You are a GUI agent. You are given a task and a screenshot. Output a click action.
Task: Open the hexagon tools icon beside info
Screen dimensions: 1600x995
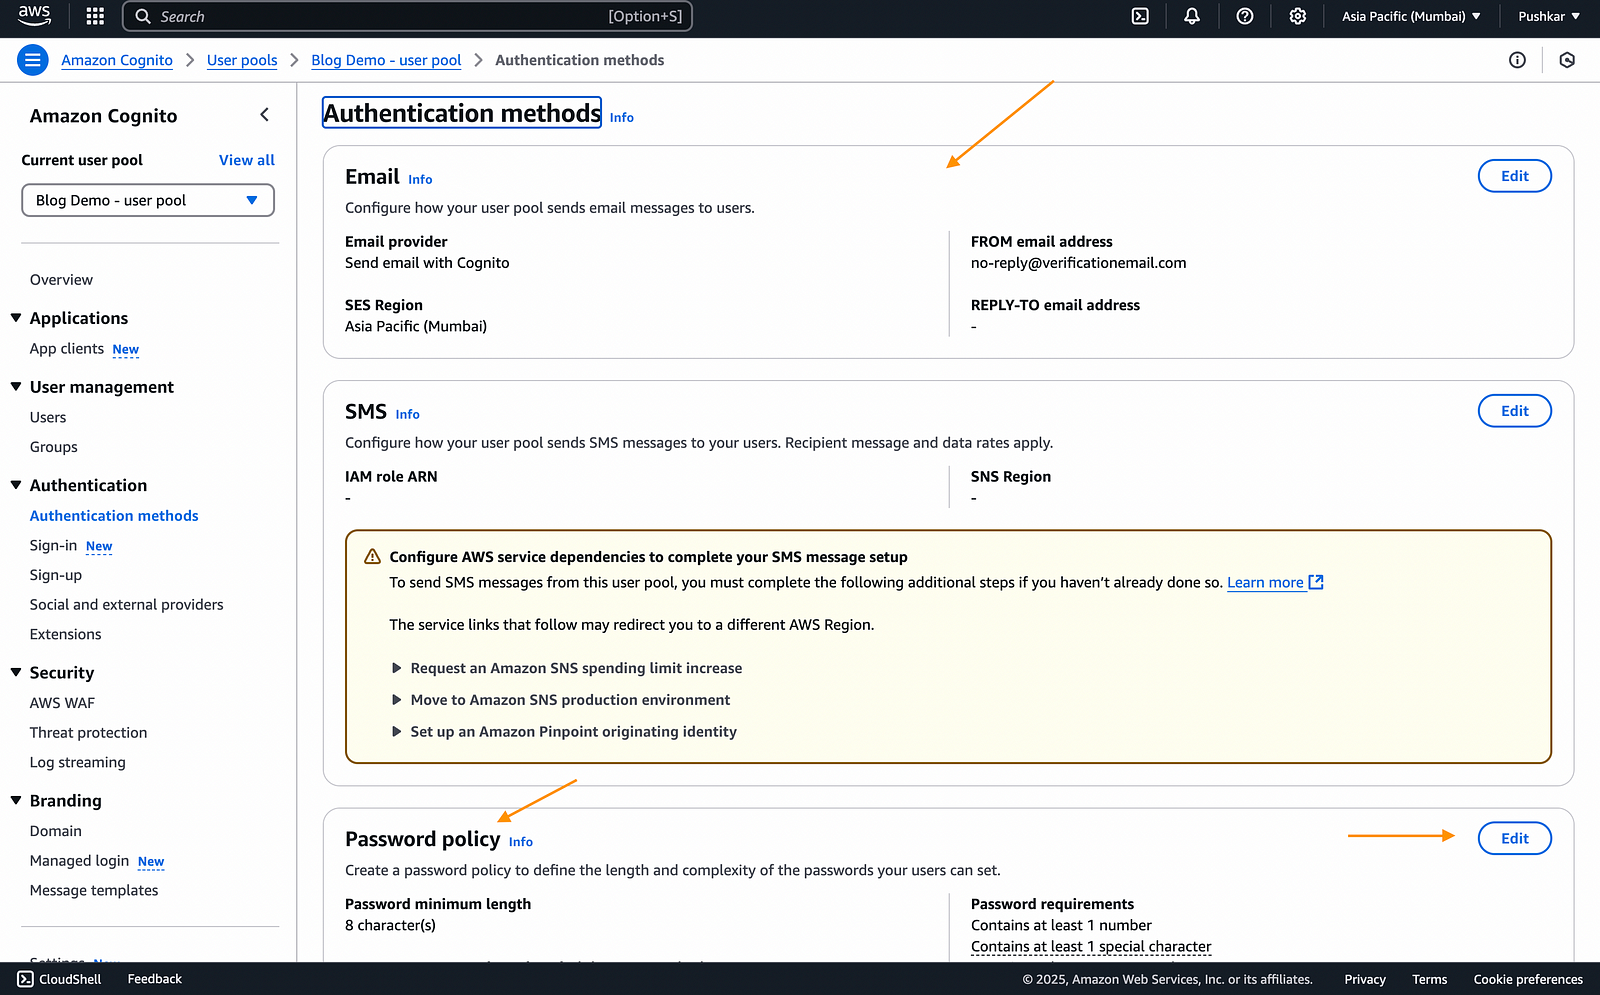pyautogui.click(x=1567, y=60)
